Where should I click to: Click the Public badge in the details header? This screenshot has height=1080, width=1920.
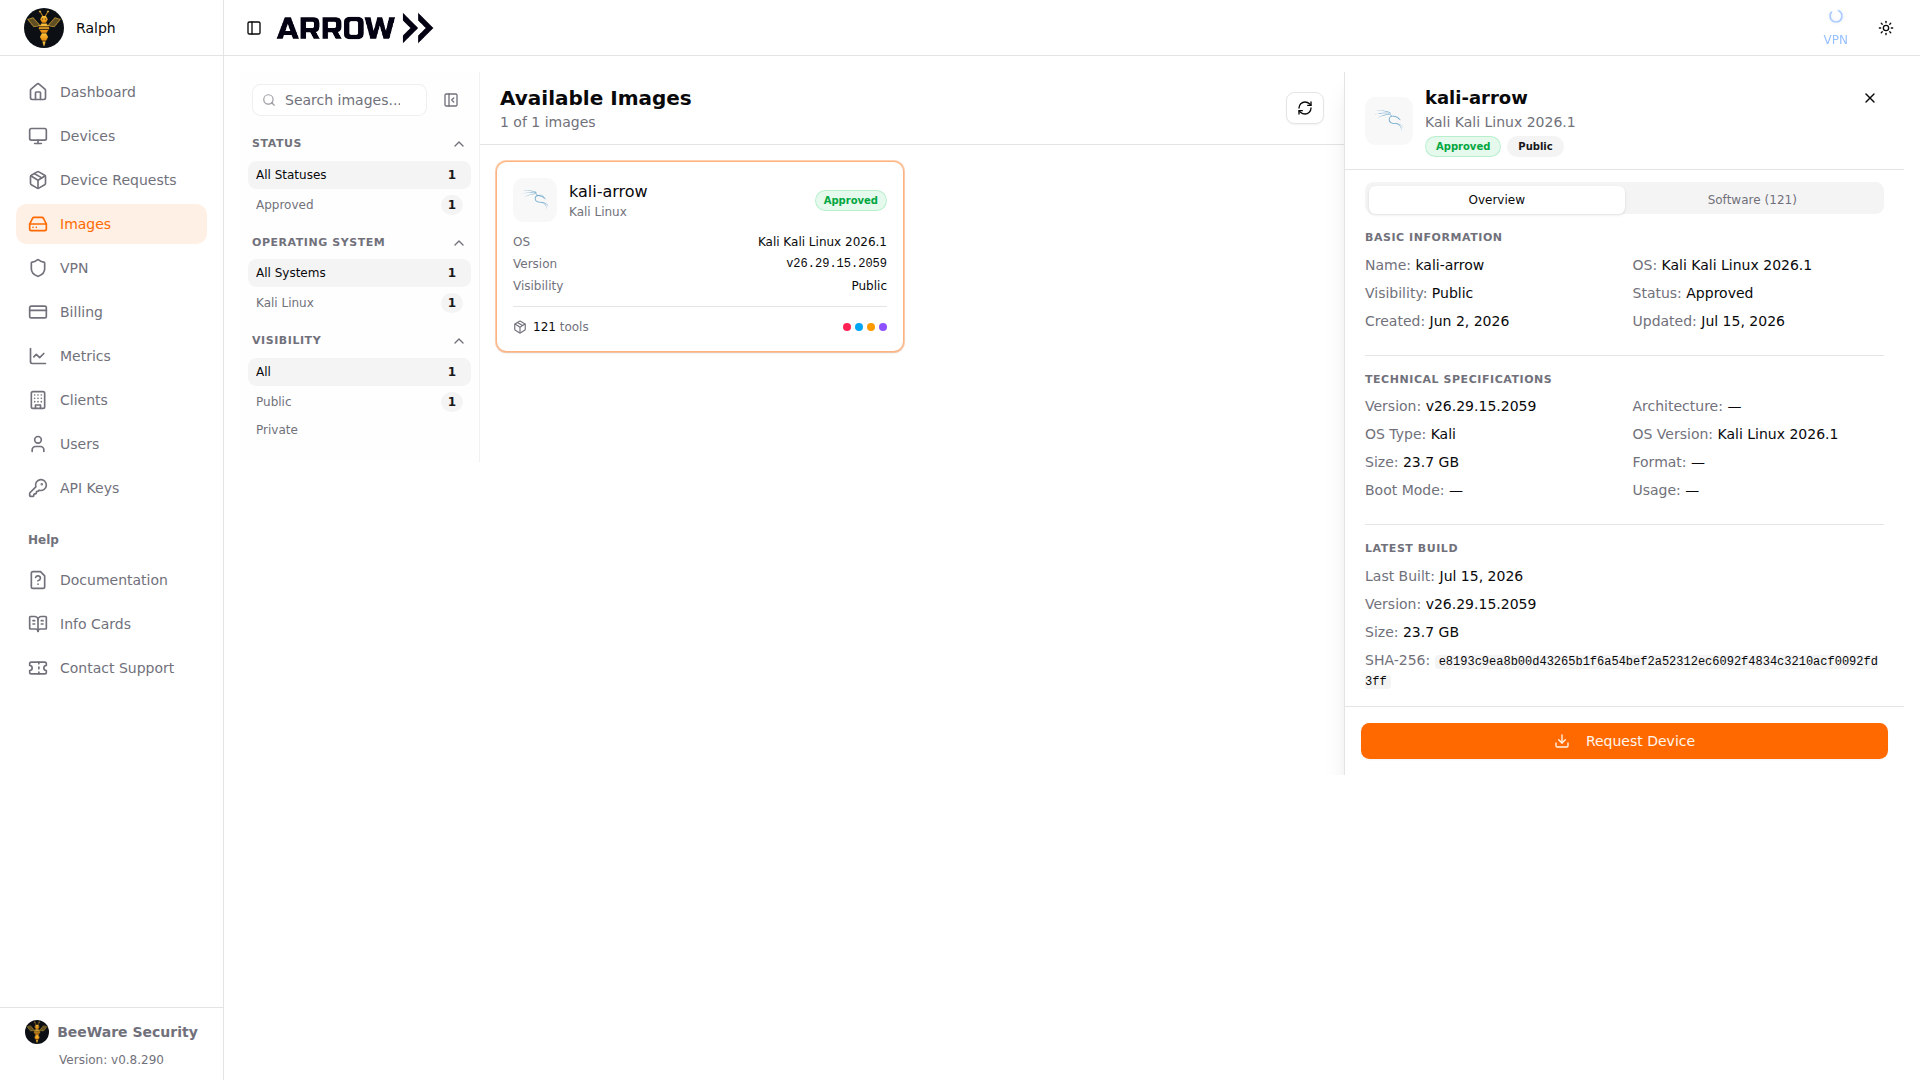coord(1535,146)
